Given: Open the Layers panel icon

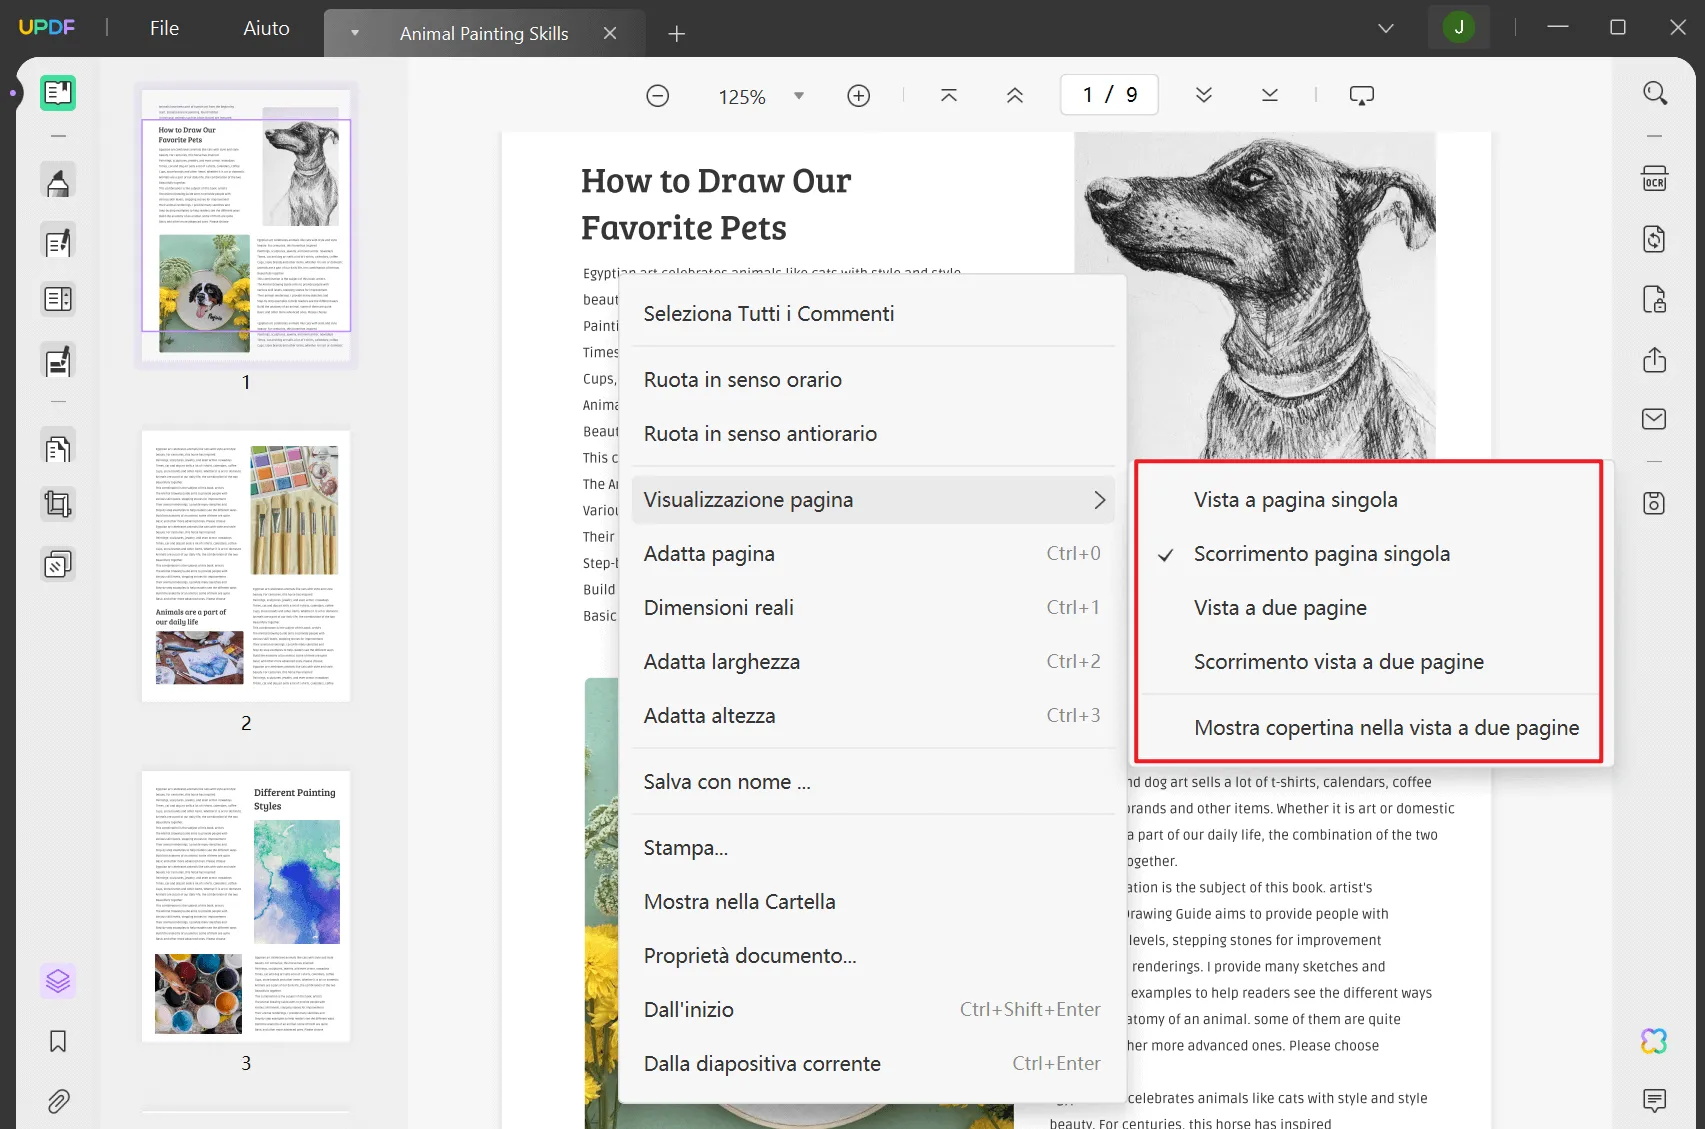Looking at the screenshot, I should coord(58,981).
